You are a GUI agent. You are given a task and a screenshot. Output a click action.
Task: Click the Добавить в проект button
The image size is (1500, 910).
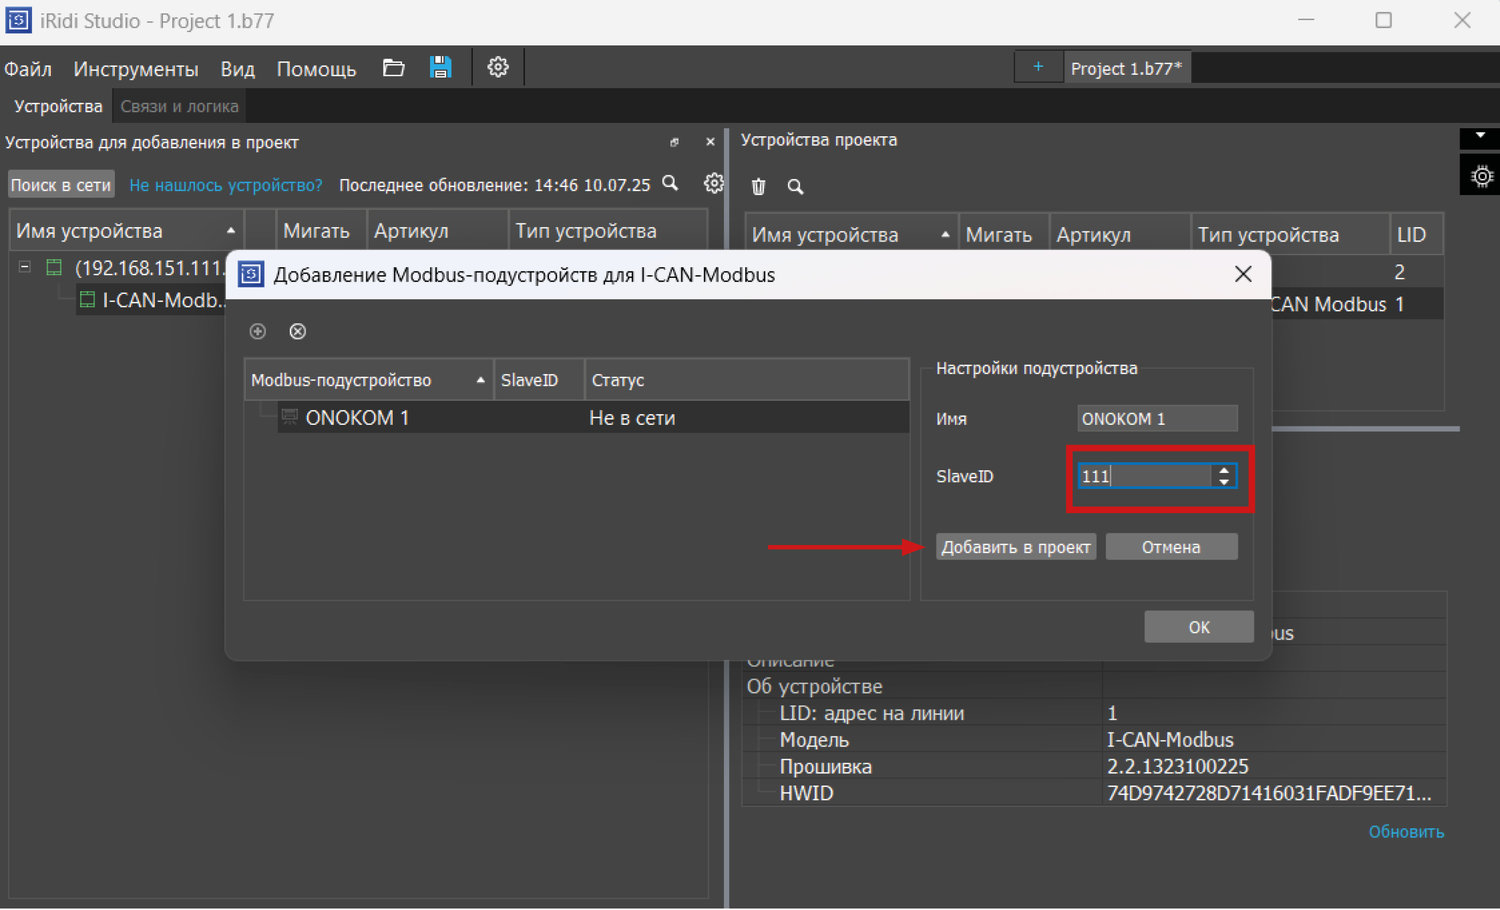pyautogui.click(x=1015, y=547)
